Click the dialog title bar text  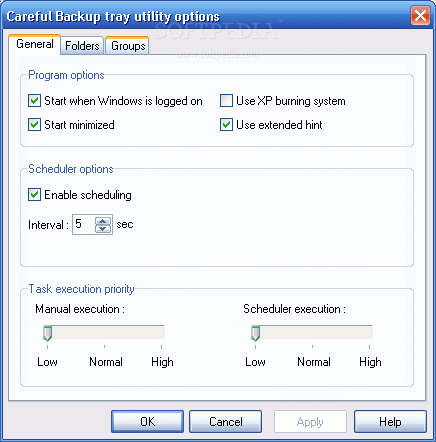click(113, 17)
